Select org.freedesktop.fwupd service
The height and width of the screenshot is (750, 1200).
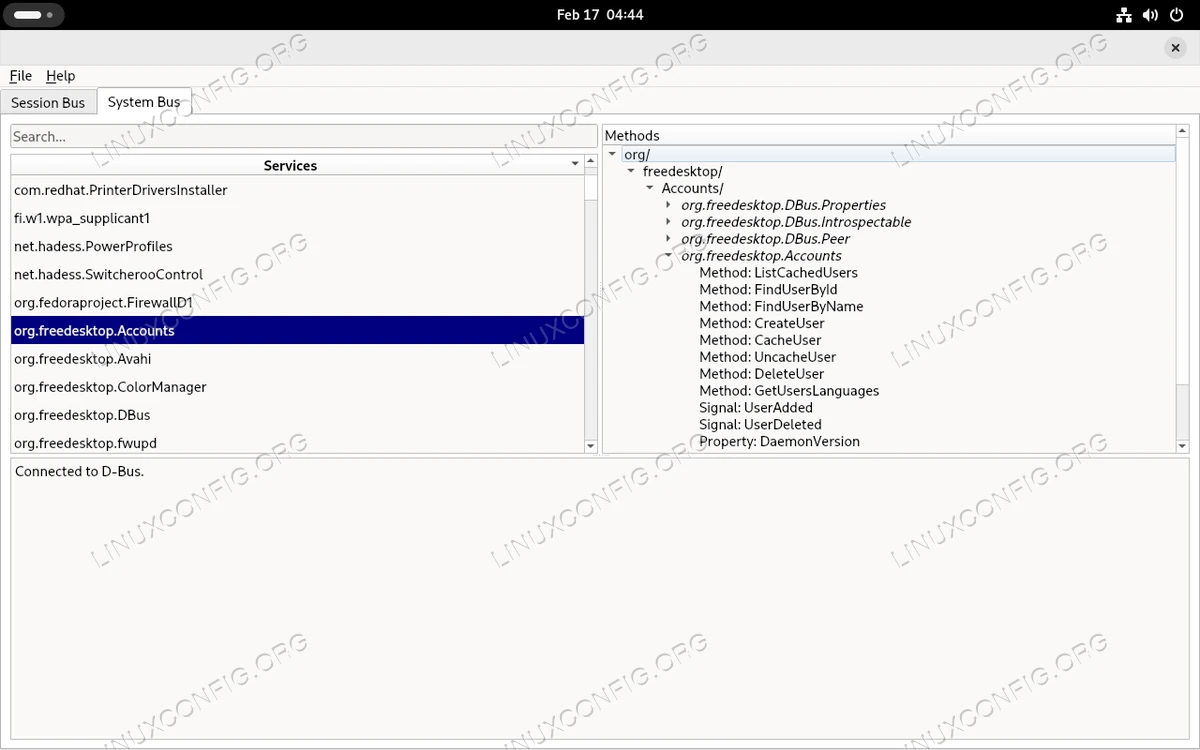pyautogui.click(x=297, y=441)
